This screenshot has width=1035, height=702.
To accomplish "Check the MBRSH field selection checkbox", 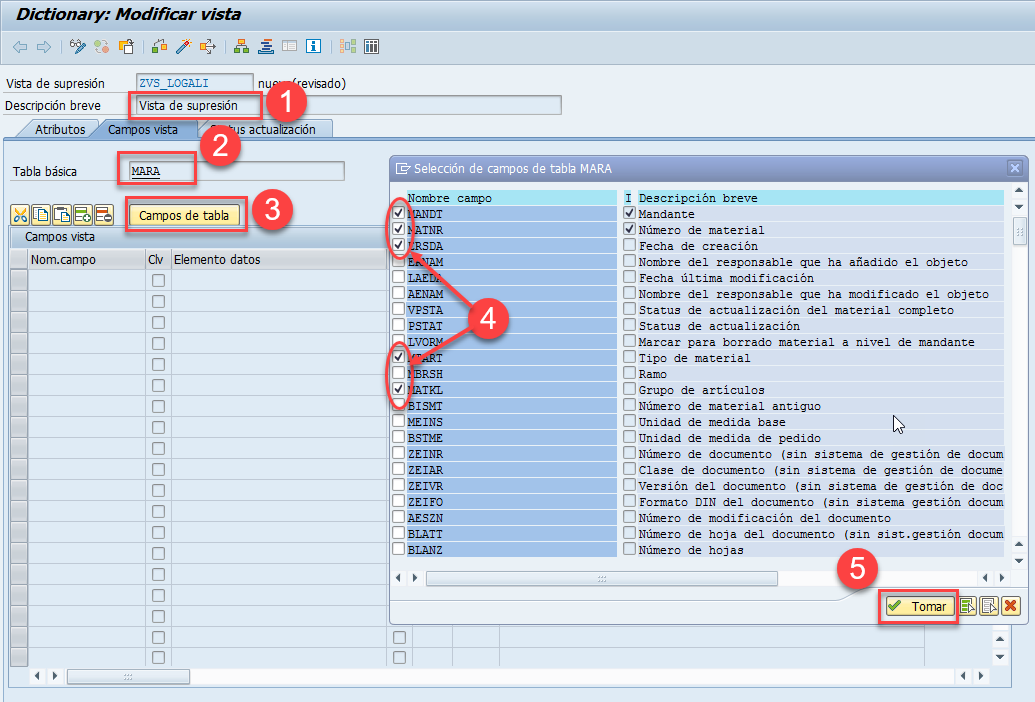I will 399,373.
